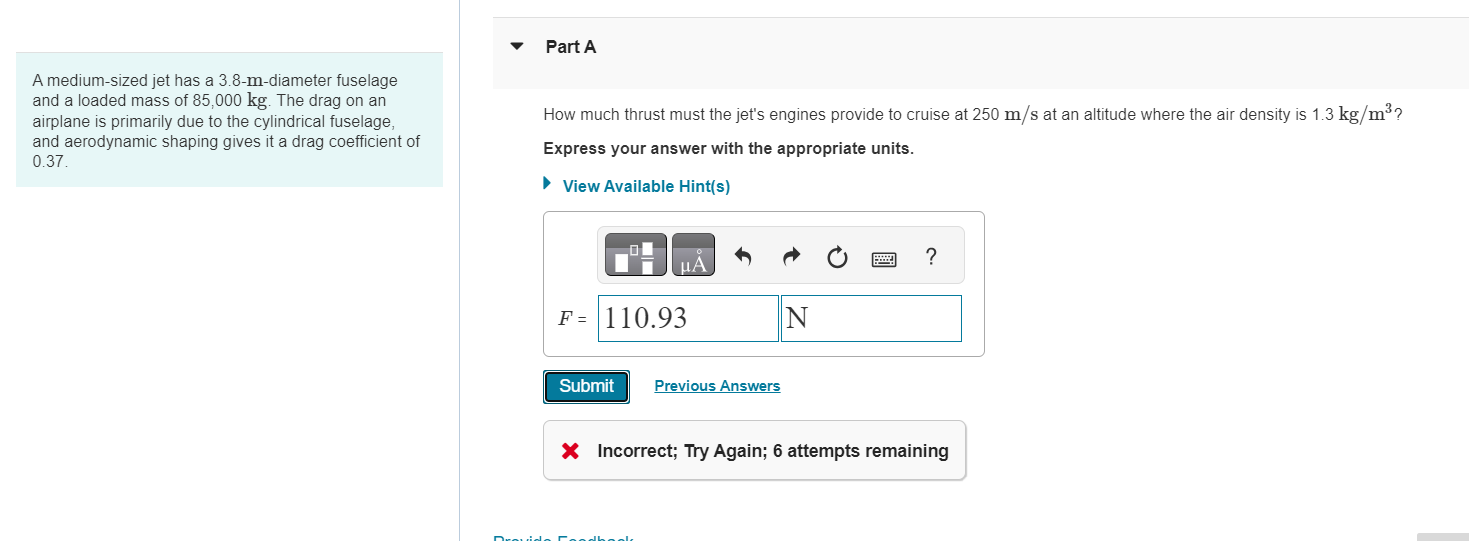Click the Part A heading
The height and width of the screenshot is (541, 1469).
[x=571, y=47]
